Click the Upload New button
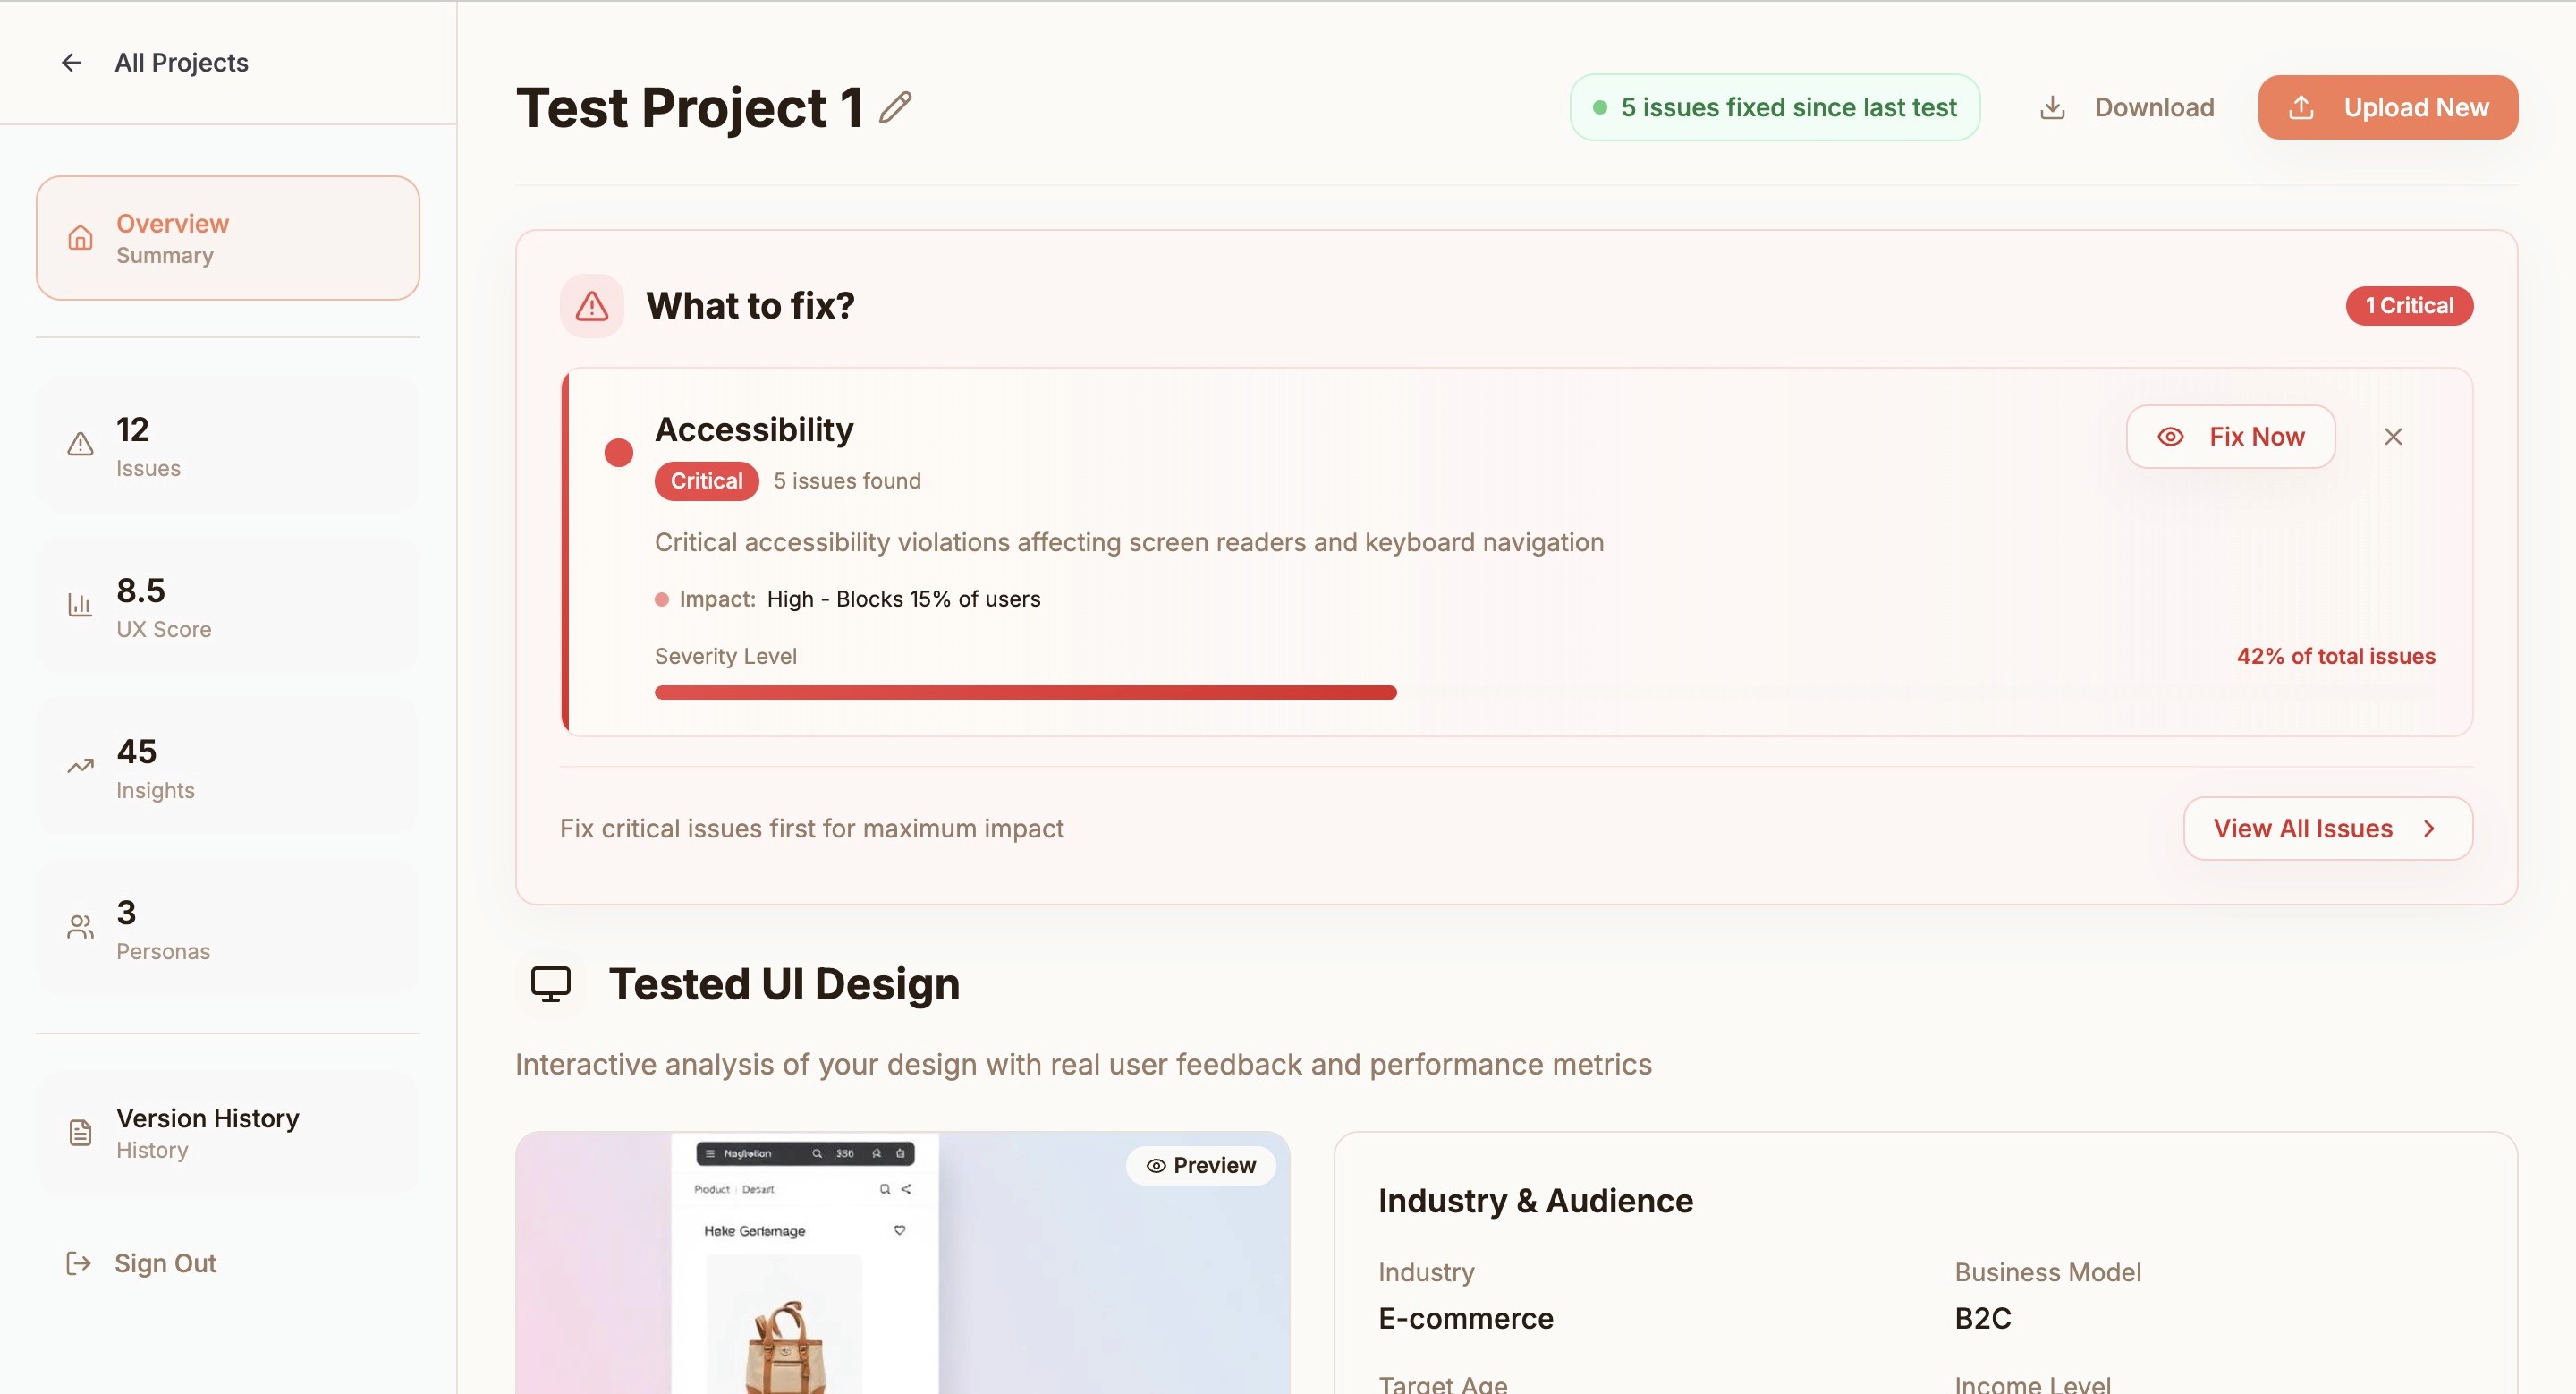Image resolution: width=2576 pixels, height=1394 pixels. [2387, 108]
